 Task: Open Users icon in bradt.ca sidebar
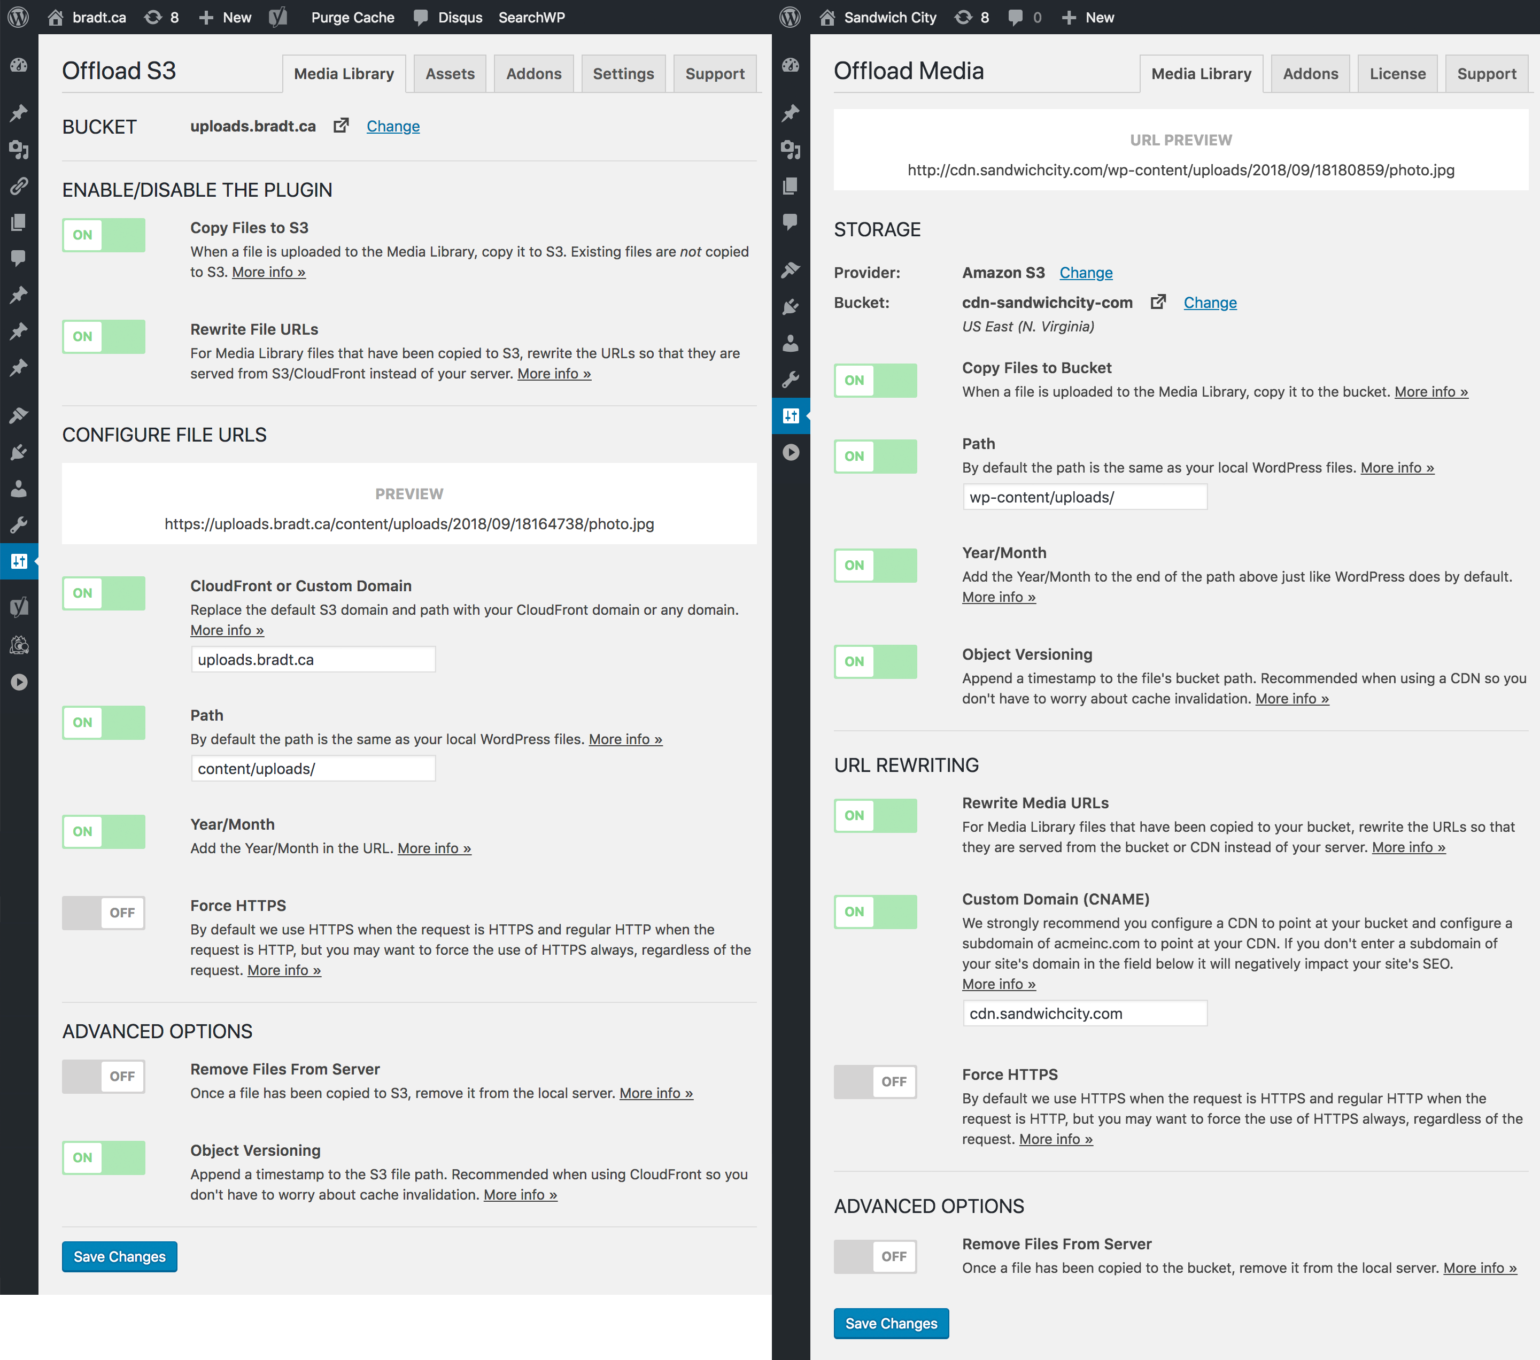18,489
